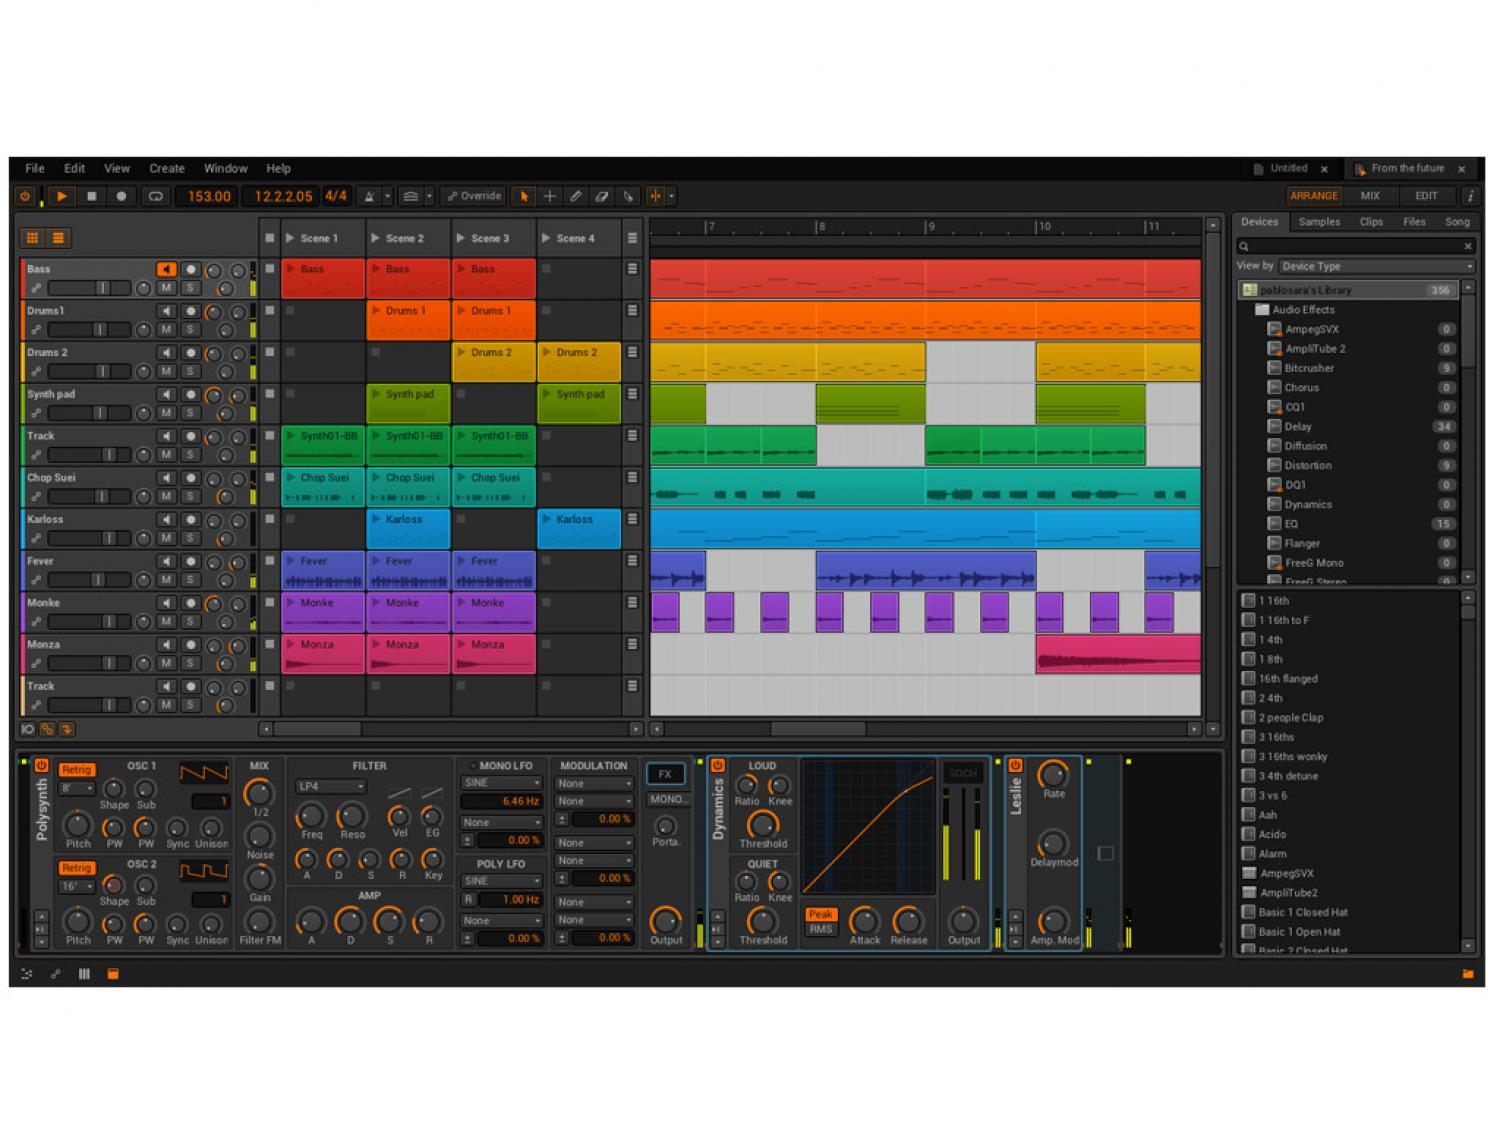Click the global Record button
Viewport: 1500px width, 1125px height.
coord(121,197)
